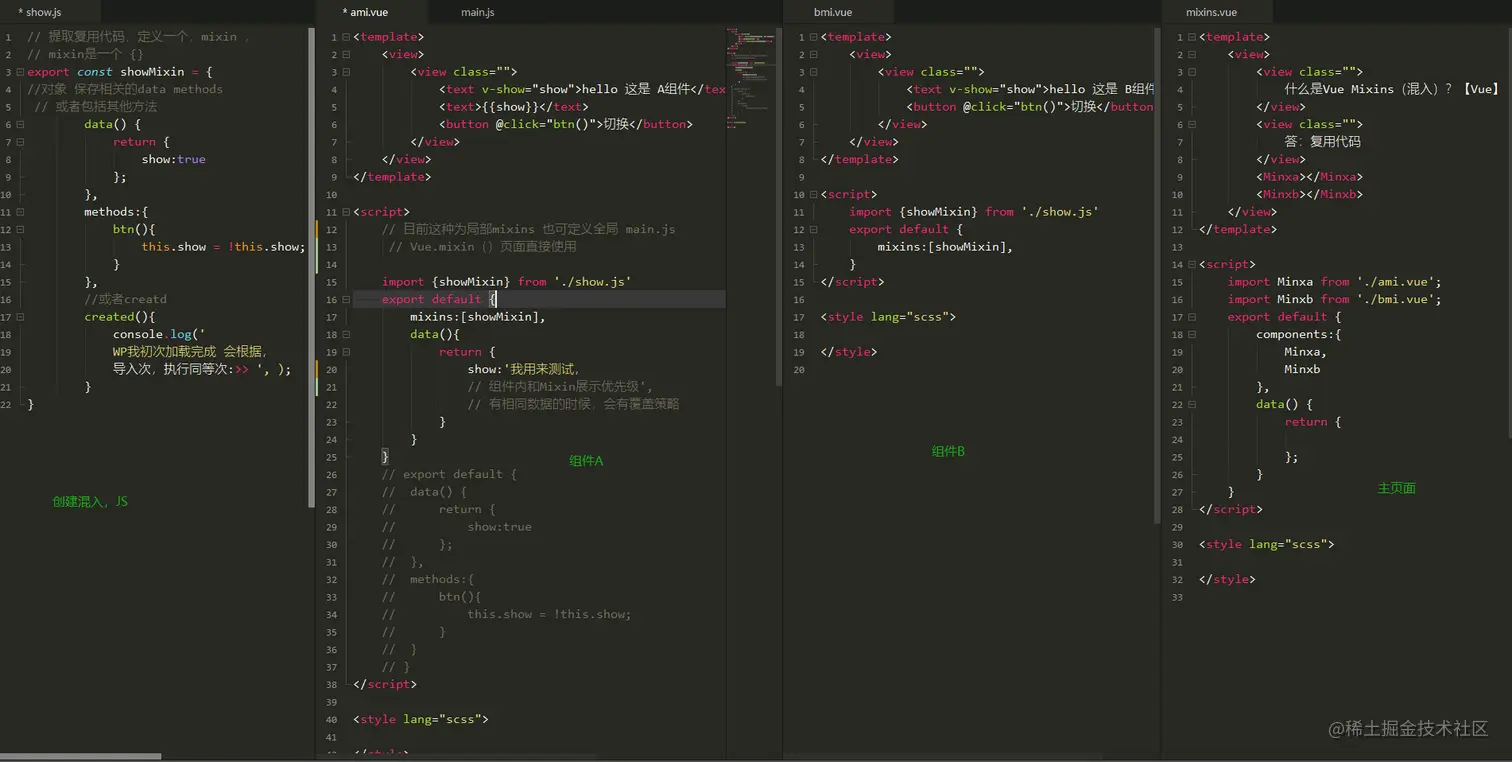Image resolution: width=1512 pixels, height=762 pixels.
Task: Fold the created() hook in show.js
Action: (x=20, y=317)
